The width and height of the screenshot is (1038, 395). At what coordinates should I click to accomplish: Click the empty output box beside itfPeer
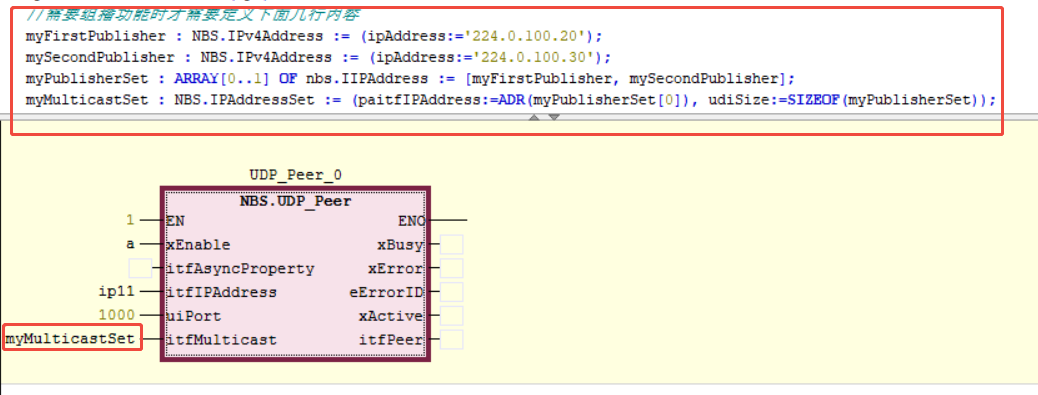coord(451,339)
